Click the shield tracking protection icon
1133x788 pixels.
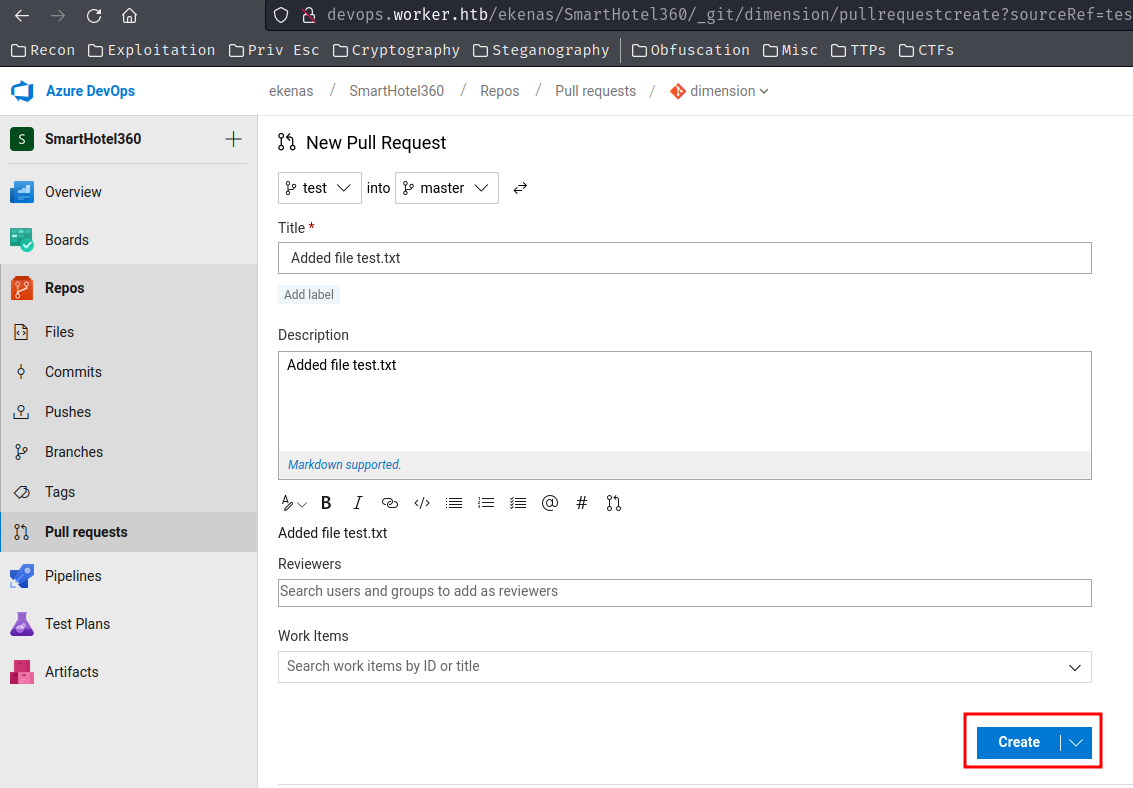point(281,15)
